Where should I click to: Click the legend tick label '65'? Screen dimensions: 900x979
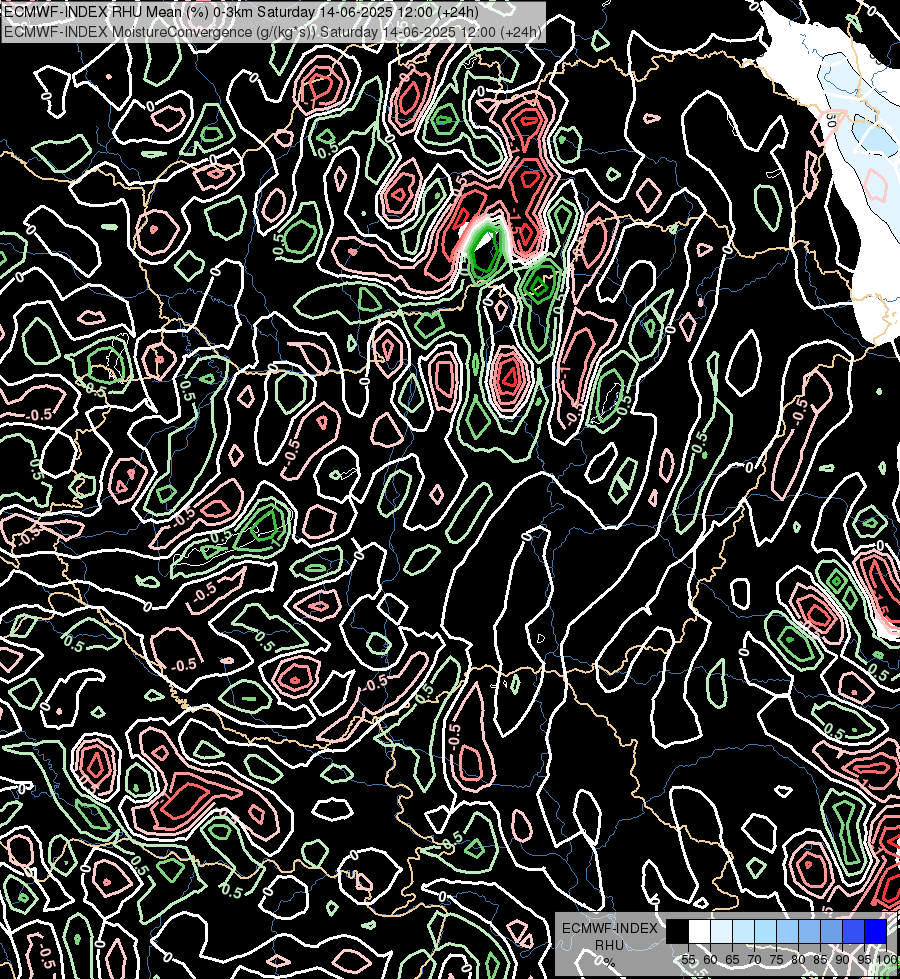pos(733,960)
